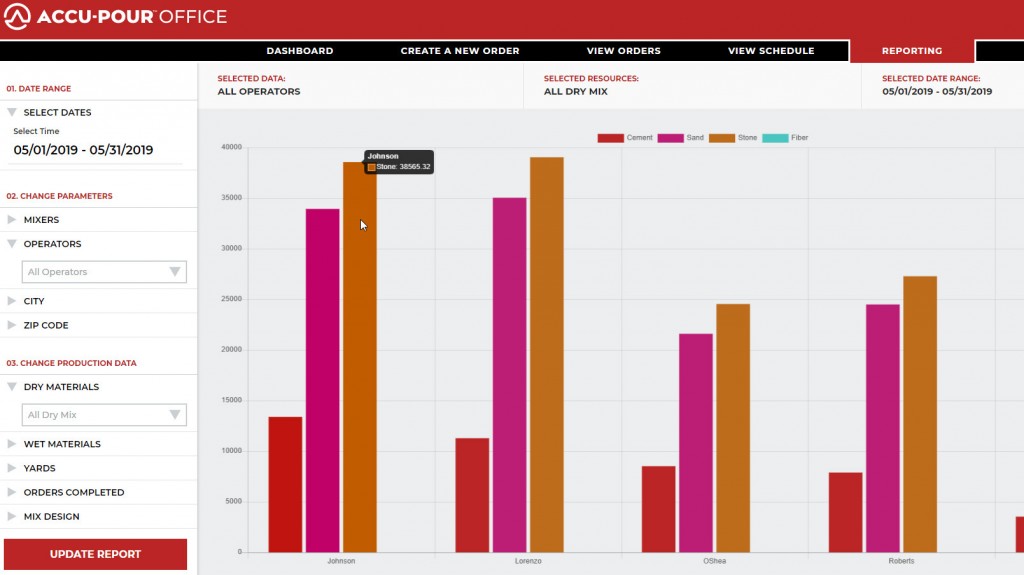Switch to View Orders tab
1024x575 pixels.
pyautogui.click(x=624, y=51)
